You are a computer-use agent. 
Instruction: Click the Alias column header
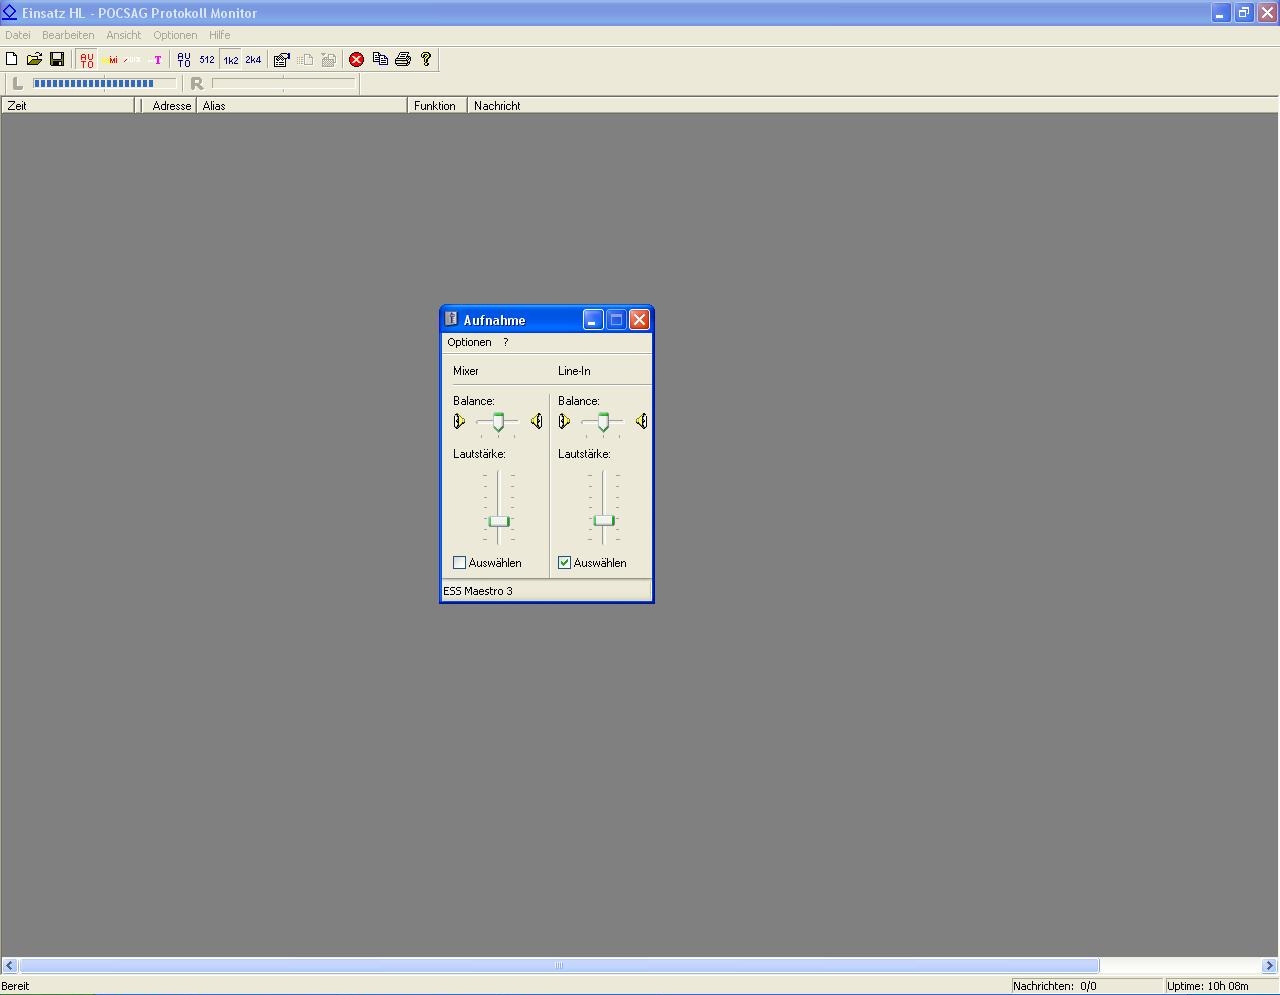pos(214,106)
